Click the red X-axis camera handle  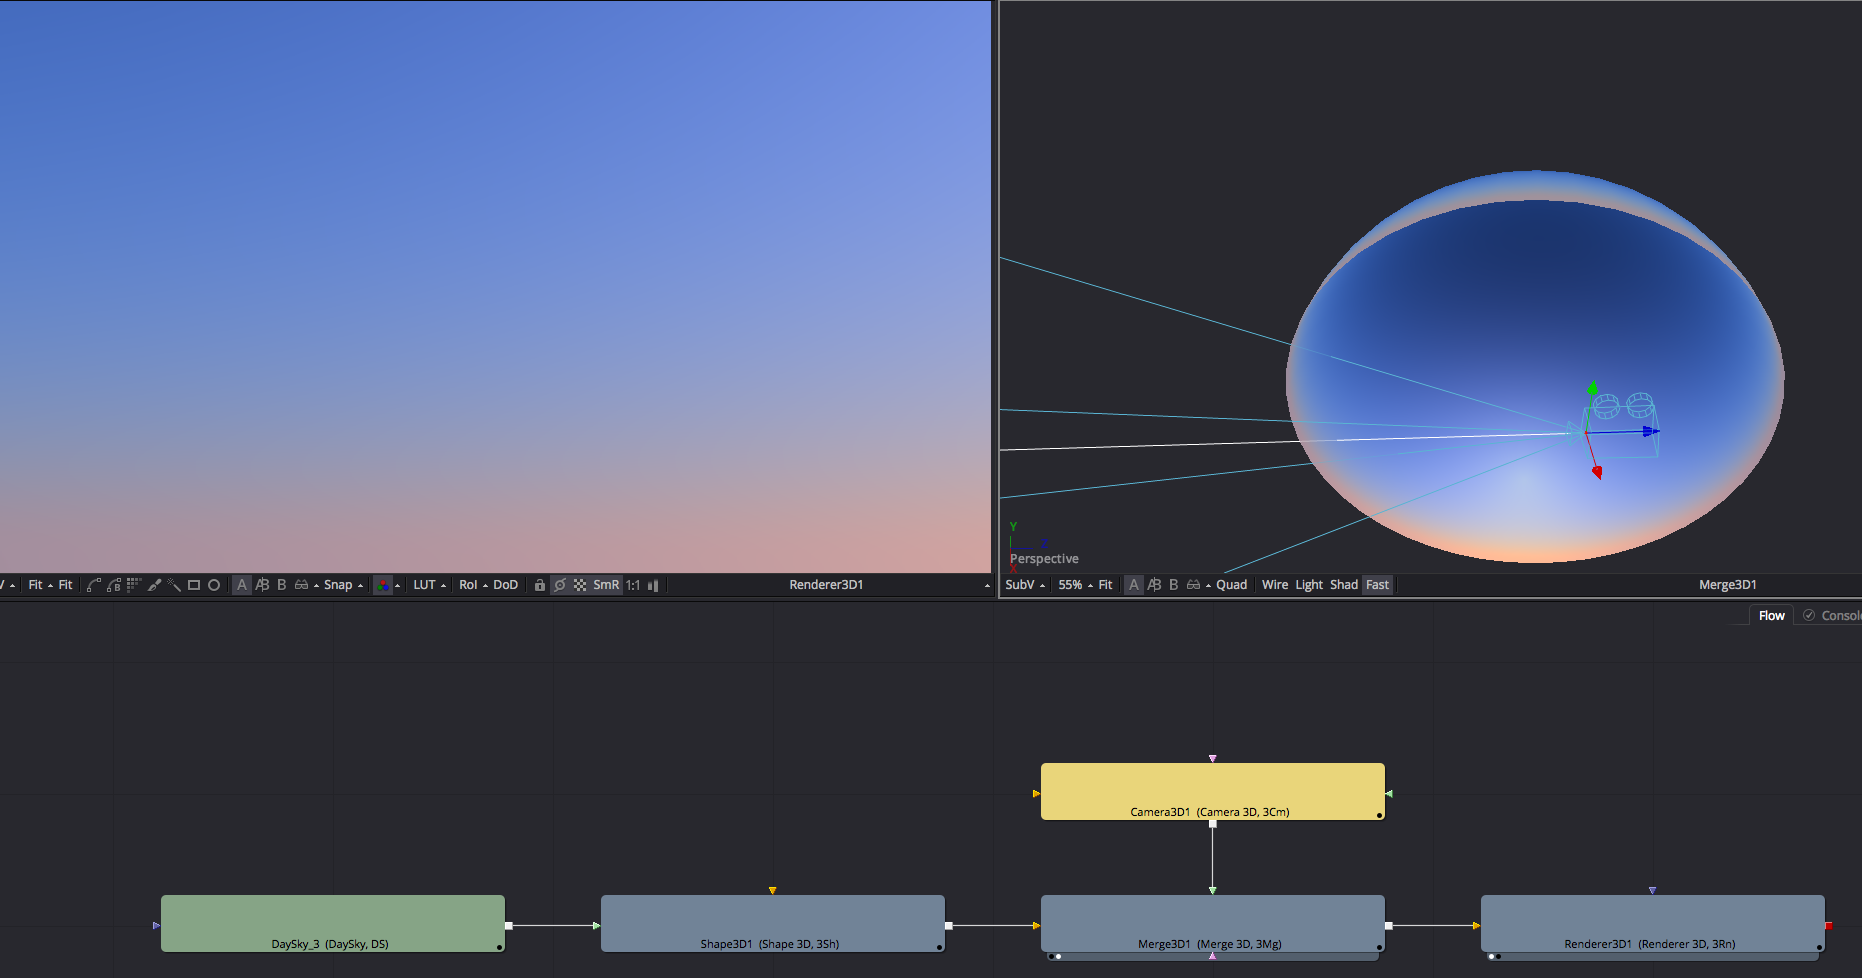pos(1597,472)
